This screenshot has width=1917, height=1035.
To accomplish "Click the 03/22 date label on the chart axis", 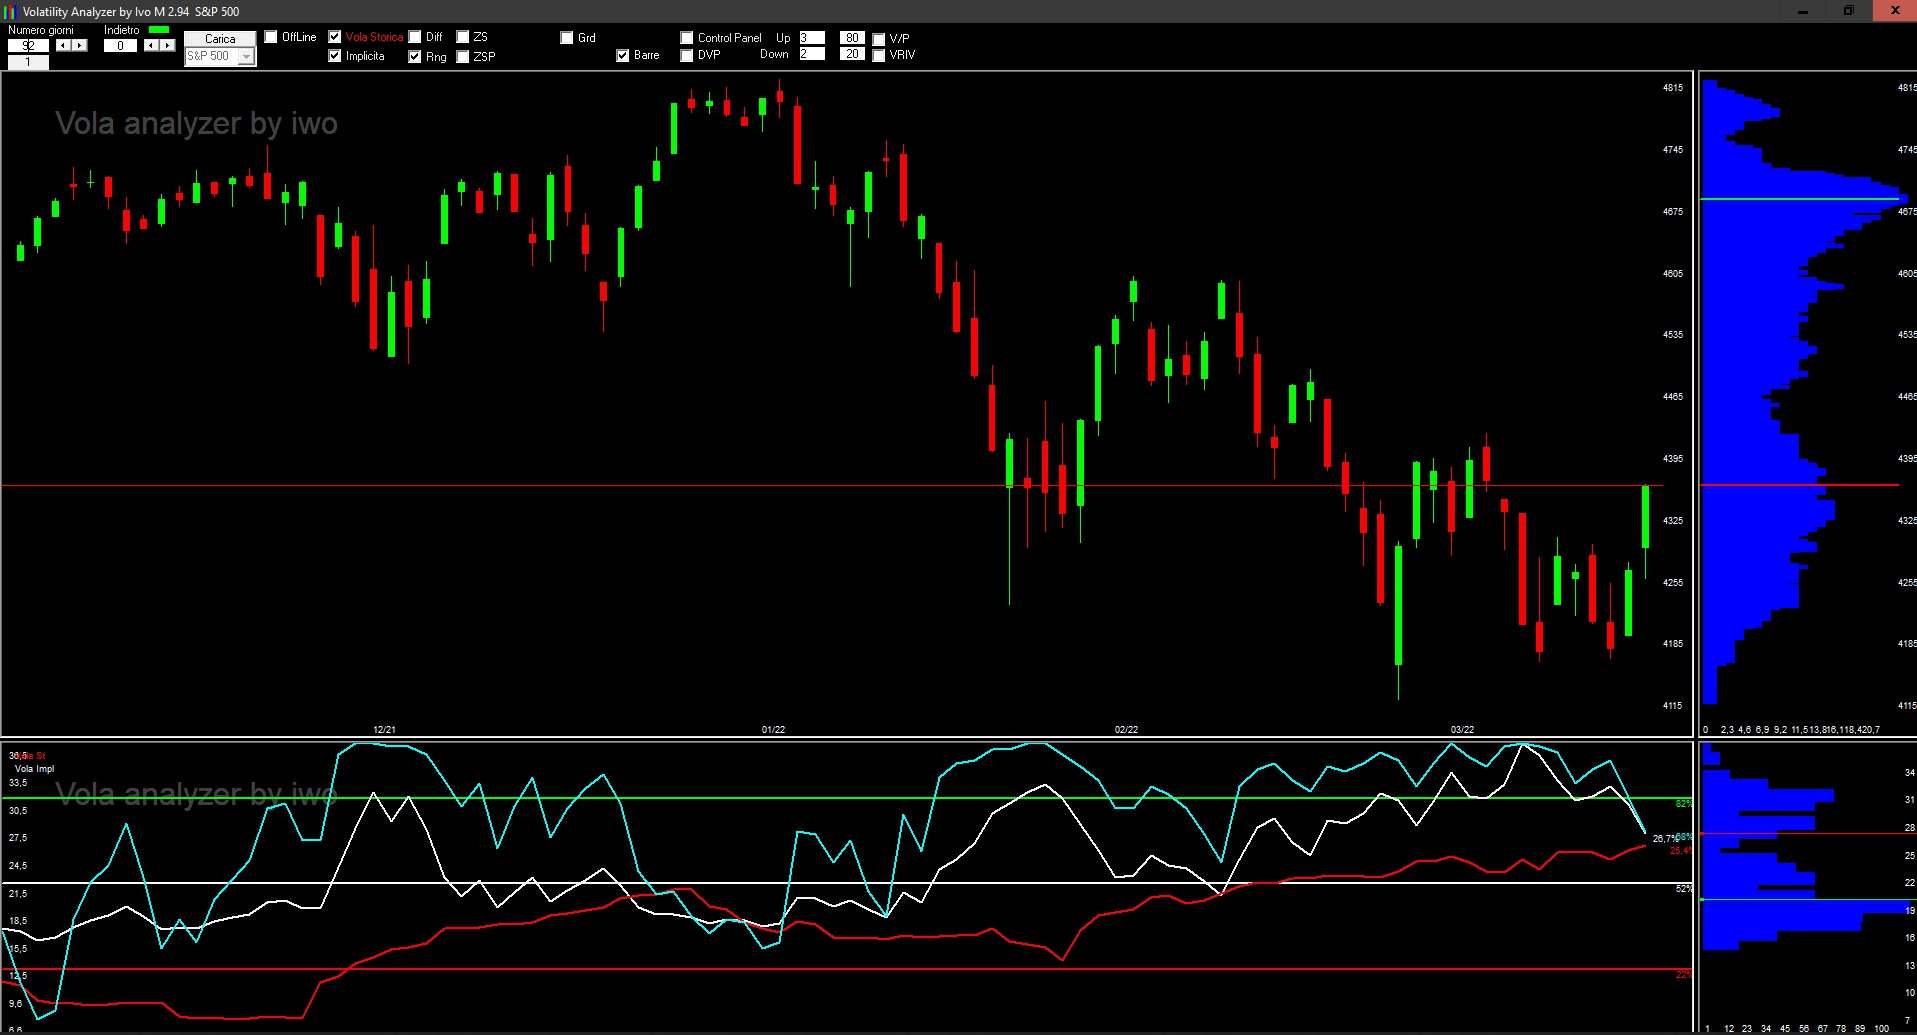I will [x=1462, y=730].
